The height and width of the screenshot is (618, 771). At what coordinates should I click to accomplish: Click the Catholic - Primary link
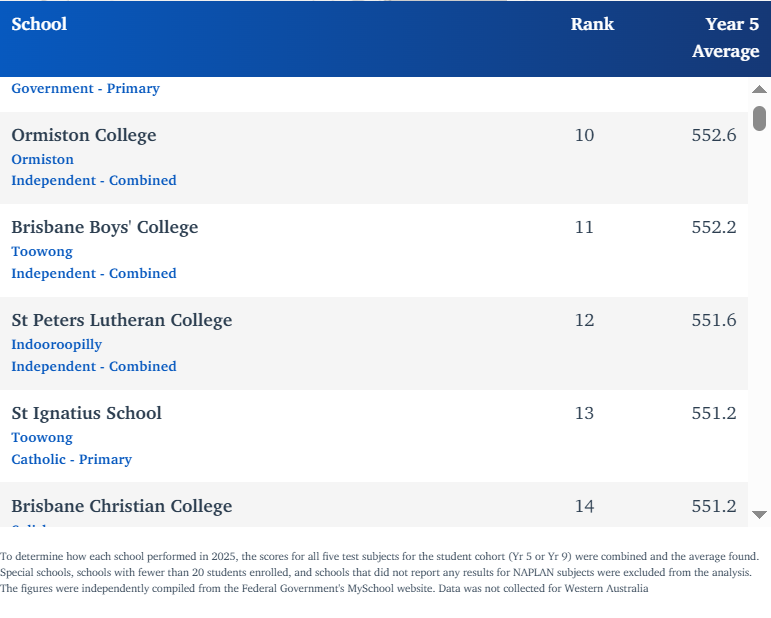[72, 460]
